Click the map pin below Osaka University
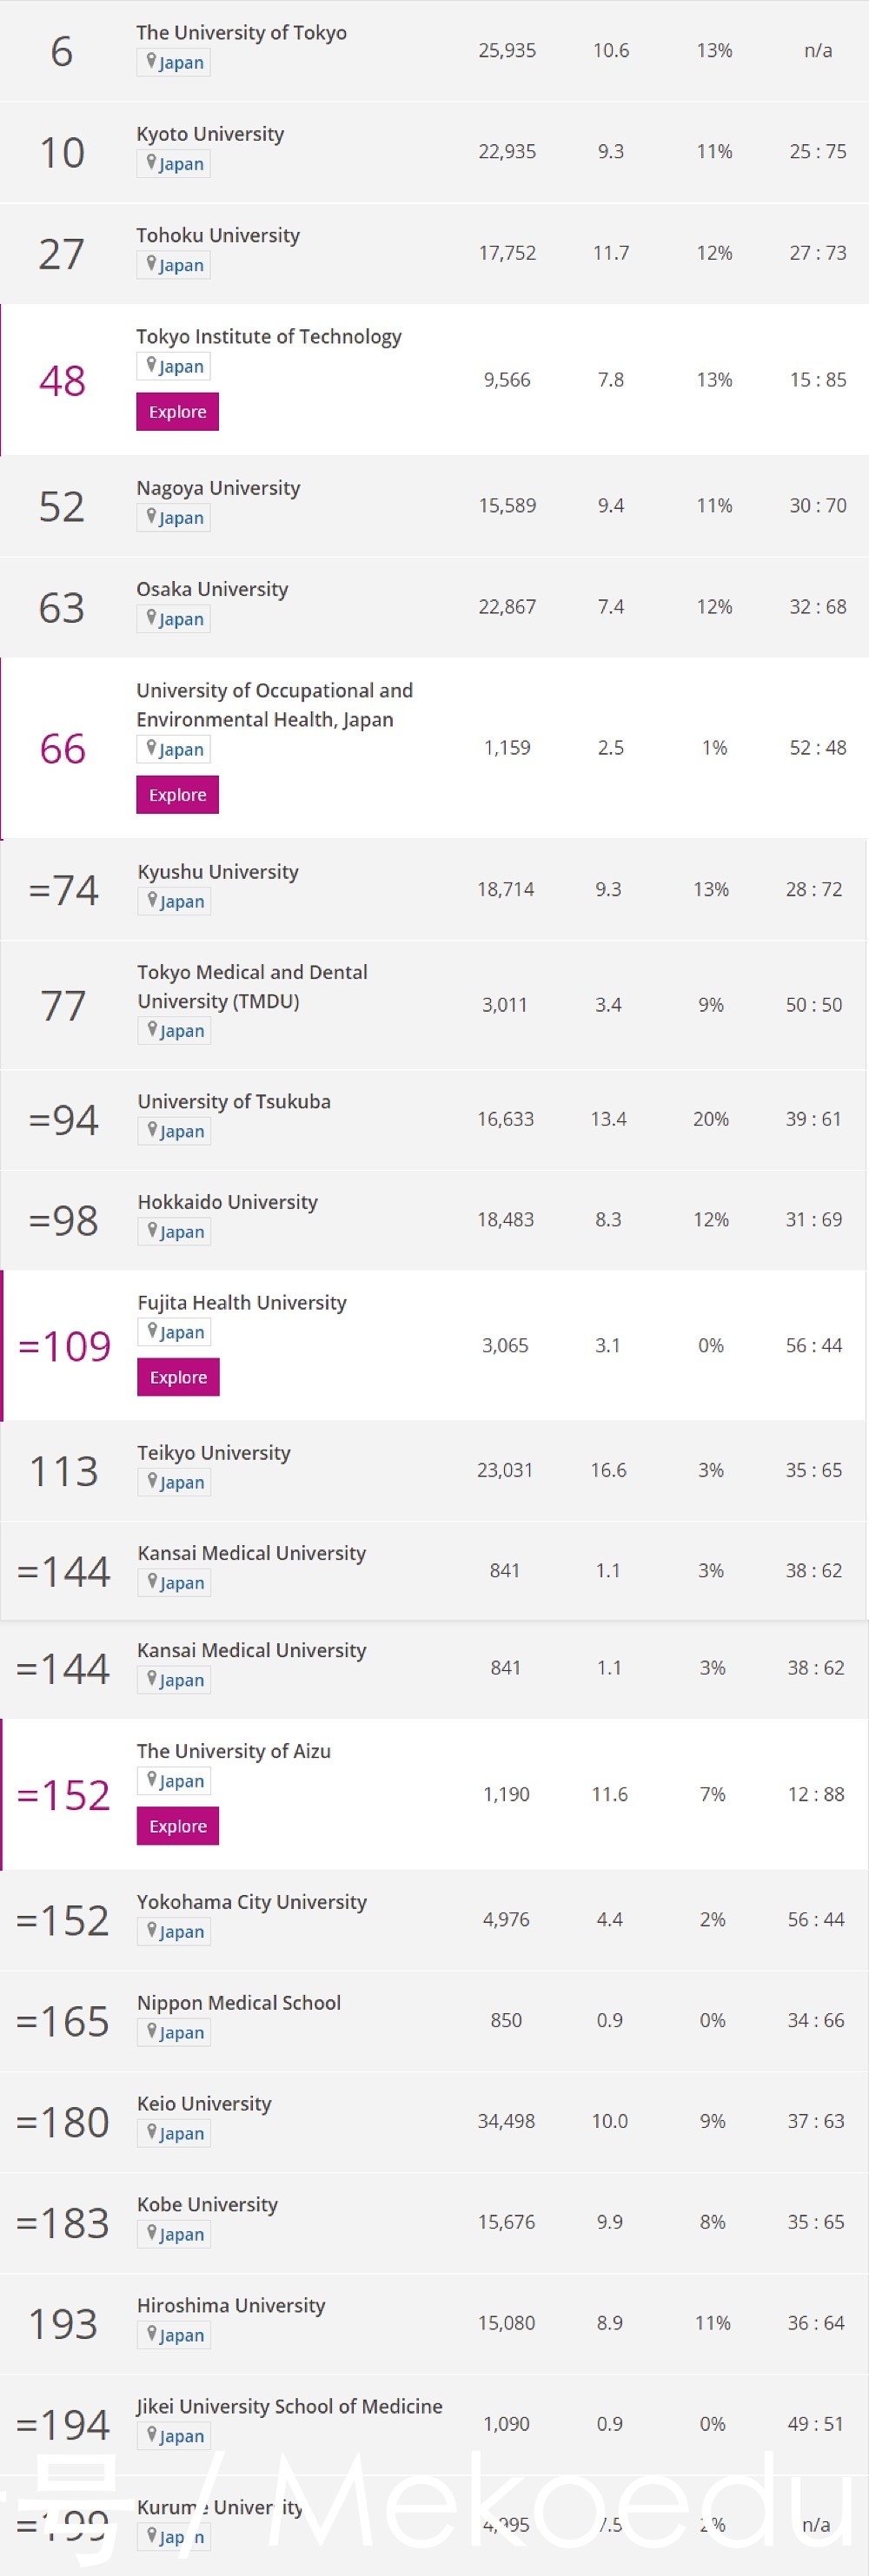Viewport: 869px width, 2576px height. click(x=151, y=617)
